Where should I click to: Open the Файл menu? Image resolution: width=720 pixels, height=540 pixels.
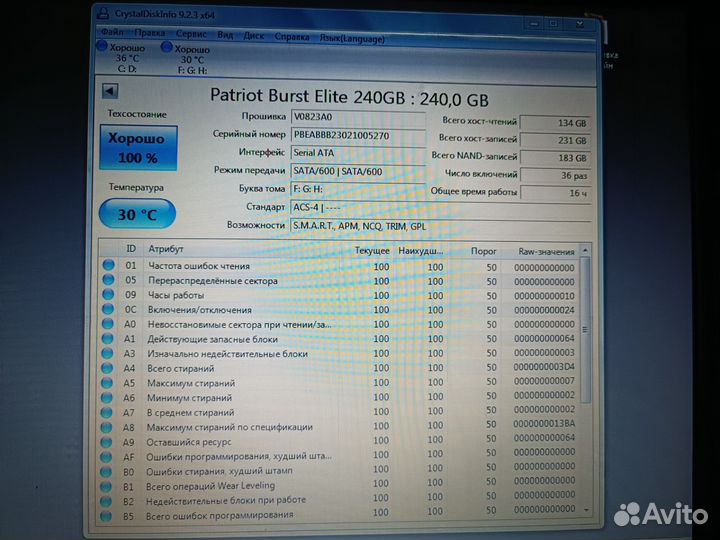click(112, 32)
